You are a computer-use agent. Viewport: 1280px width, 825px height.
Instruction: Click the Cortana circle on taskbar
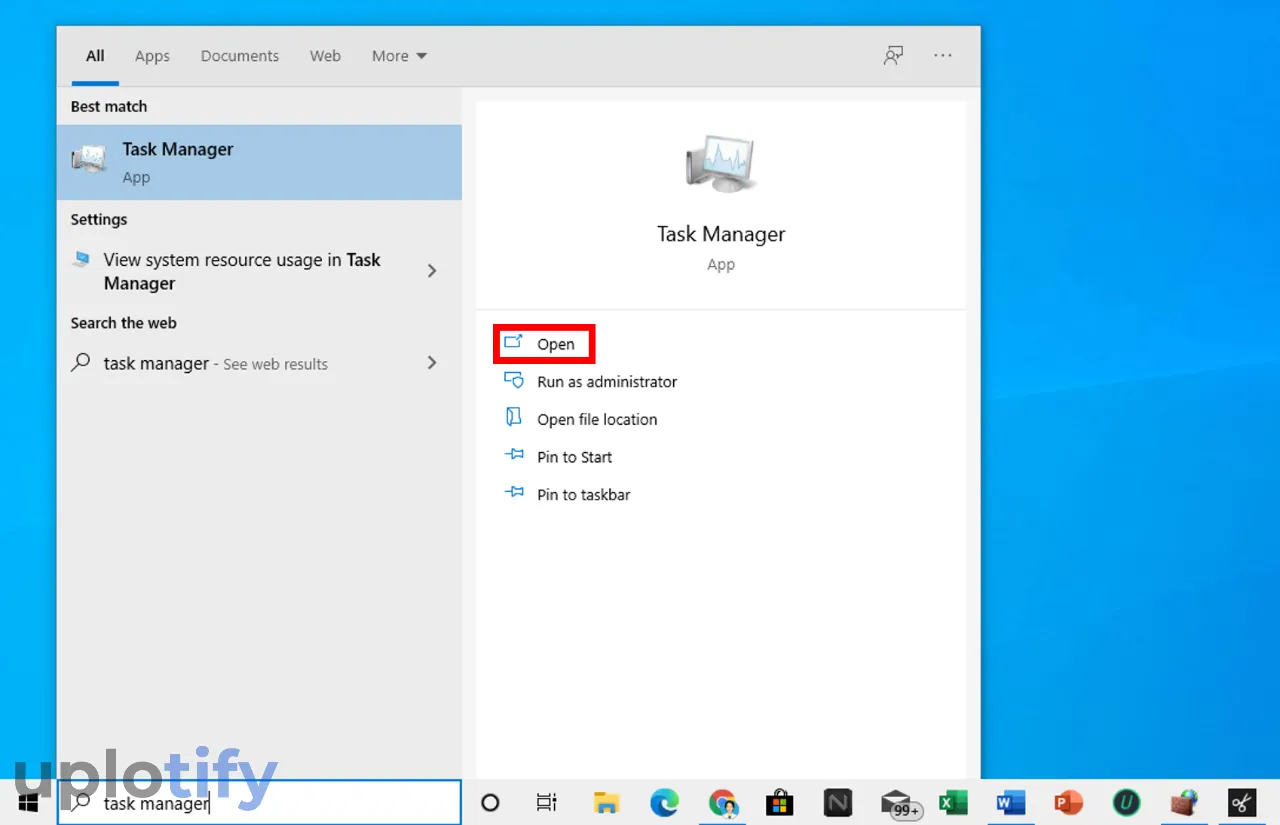pyautogui.click(x=490, y=802)
